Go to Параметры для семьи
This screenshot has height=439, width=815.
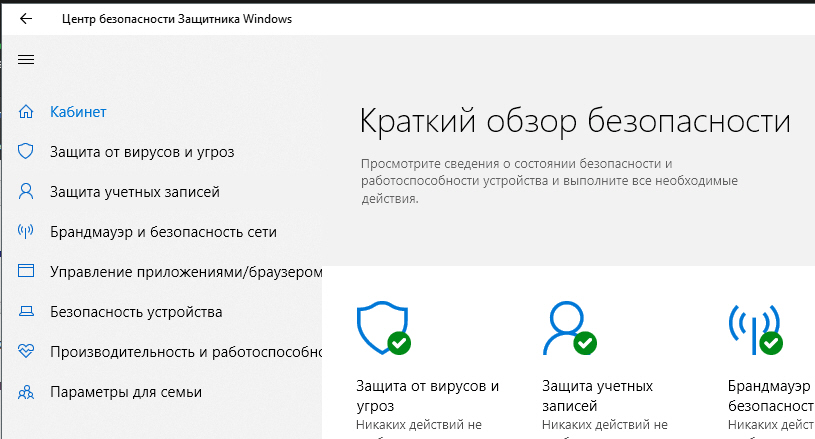(126, 392)
